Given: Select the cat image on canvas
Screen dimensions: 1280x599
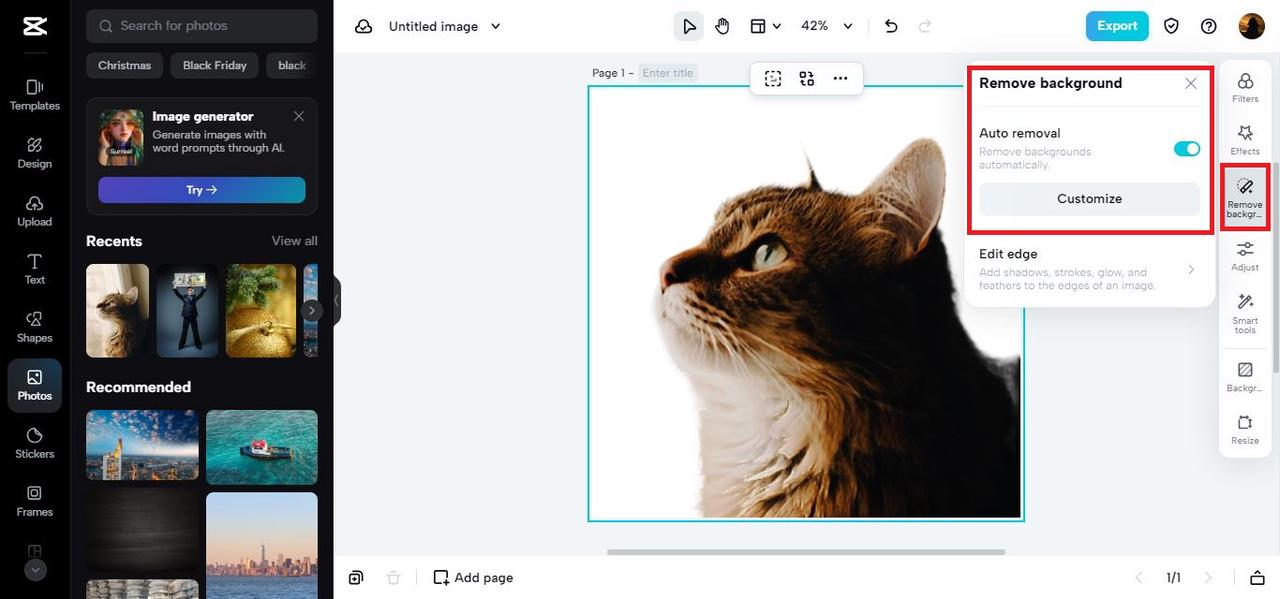Looking at the screenshot, I should tap(806, 303).
